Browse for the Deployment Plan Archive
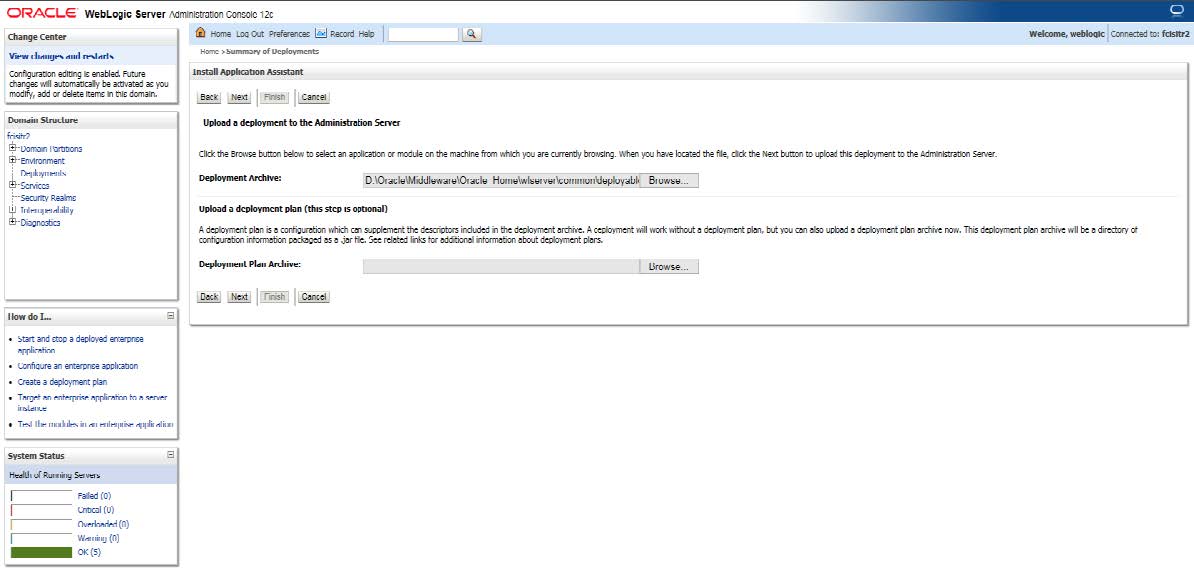The image size is (1194, 569). click(669, 267)
